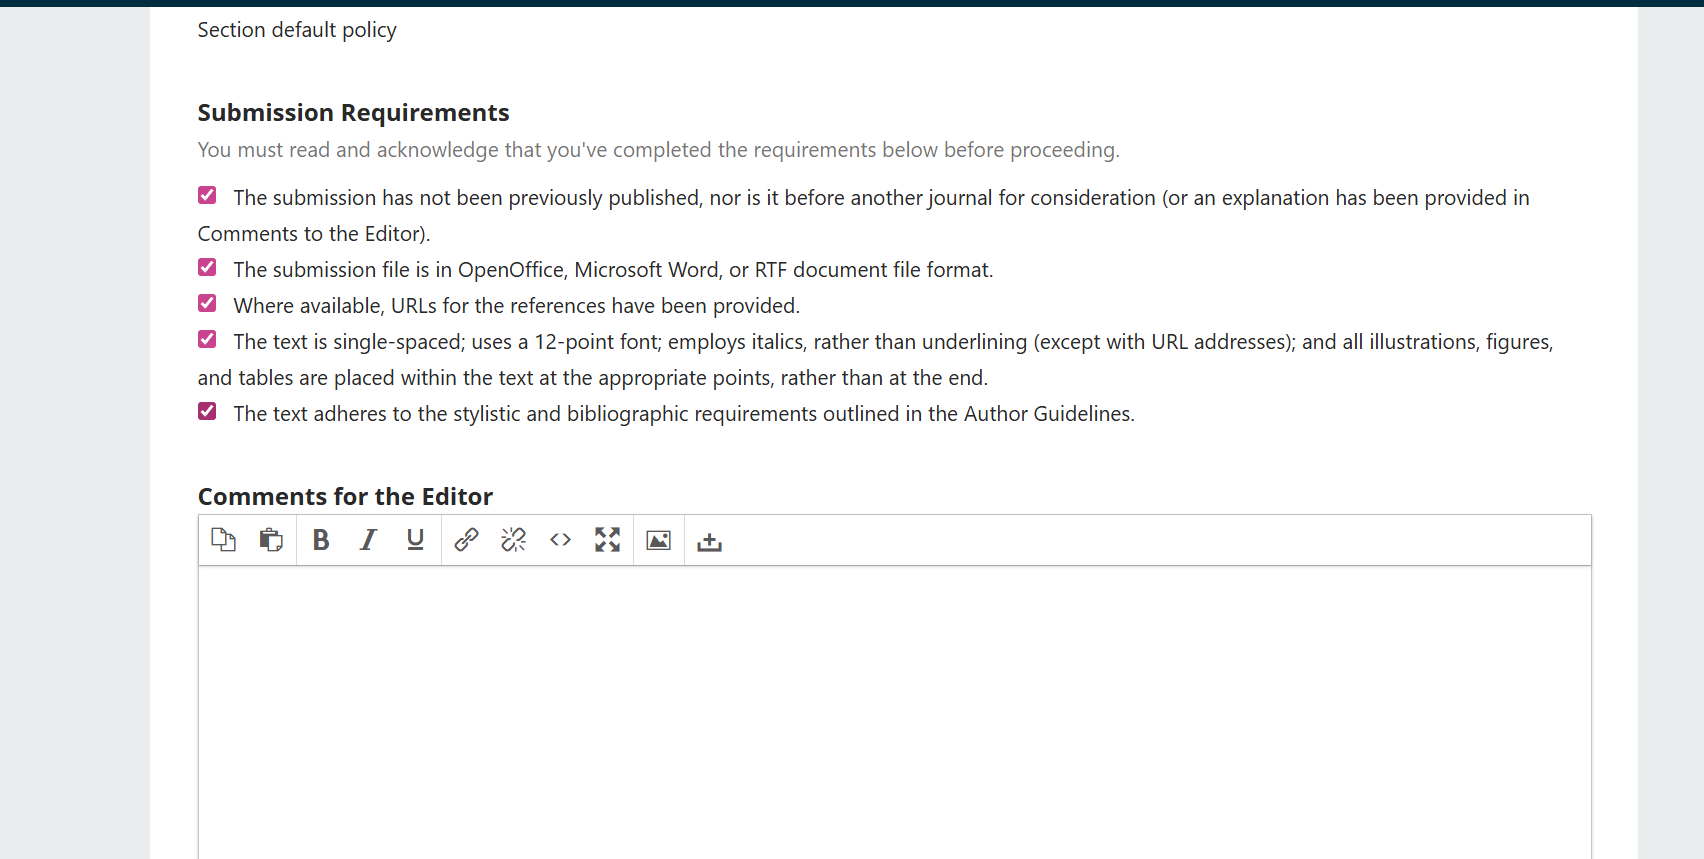Click the 'file format' requirement label text
Viewport: 1704px width, 859px height.
(x=612, y=270)
